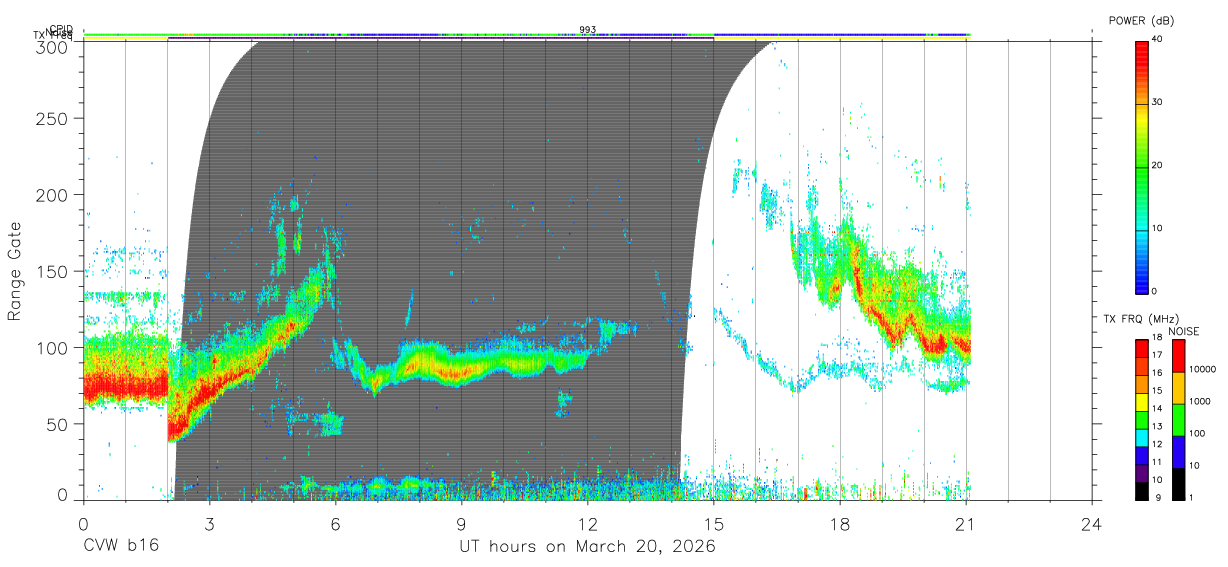
Task: Click the 250 range gate tick label
Action: point(54,119)
